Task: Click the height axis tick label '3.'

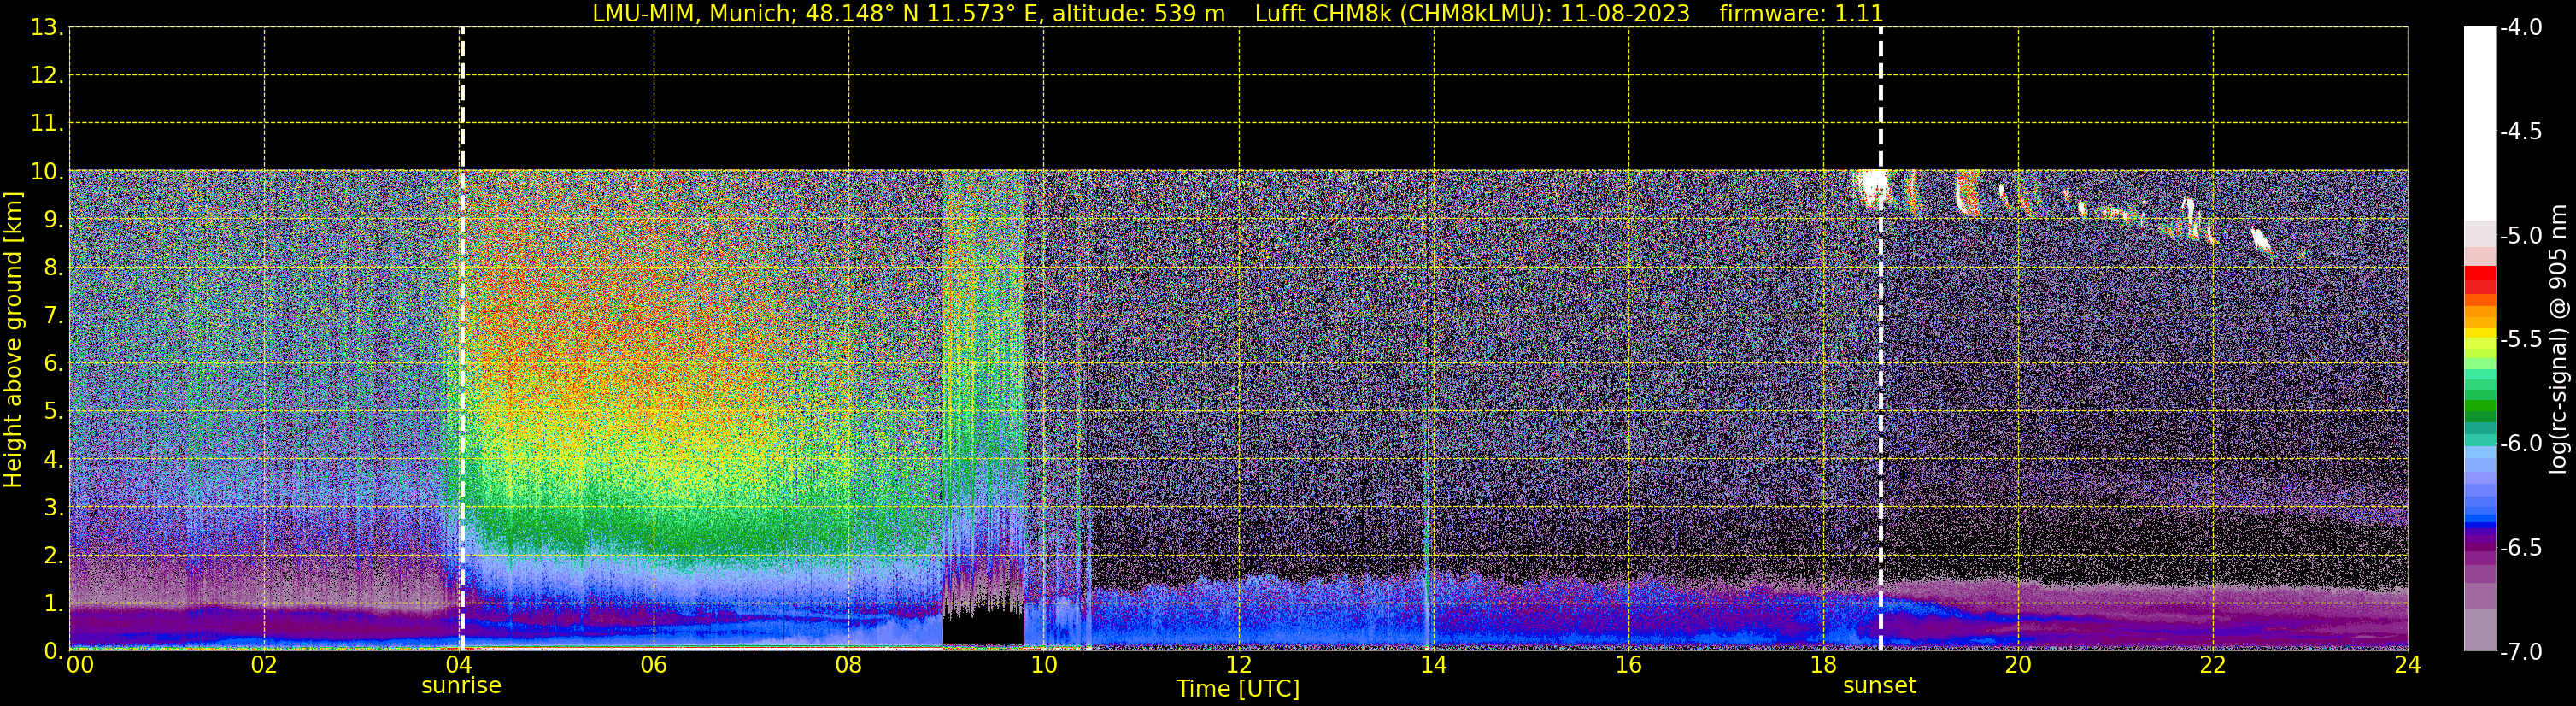Action: (54, 508)
